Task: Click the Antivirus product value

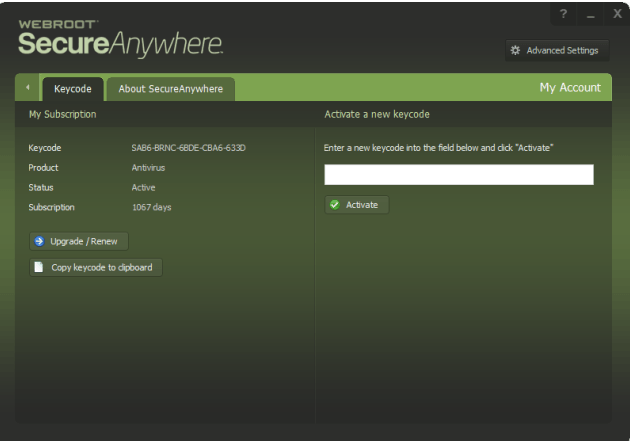Action: 148,168
